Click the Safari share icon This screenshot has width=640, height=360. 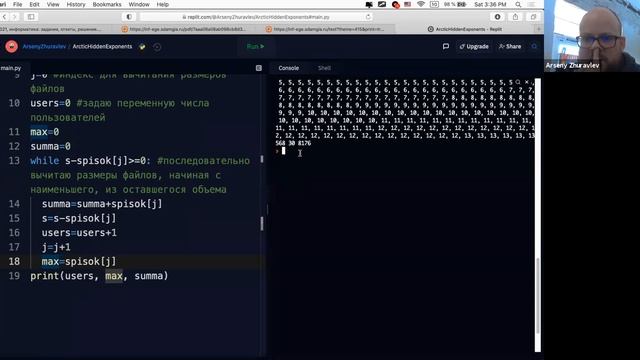516,17
